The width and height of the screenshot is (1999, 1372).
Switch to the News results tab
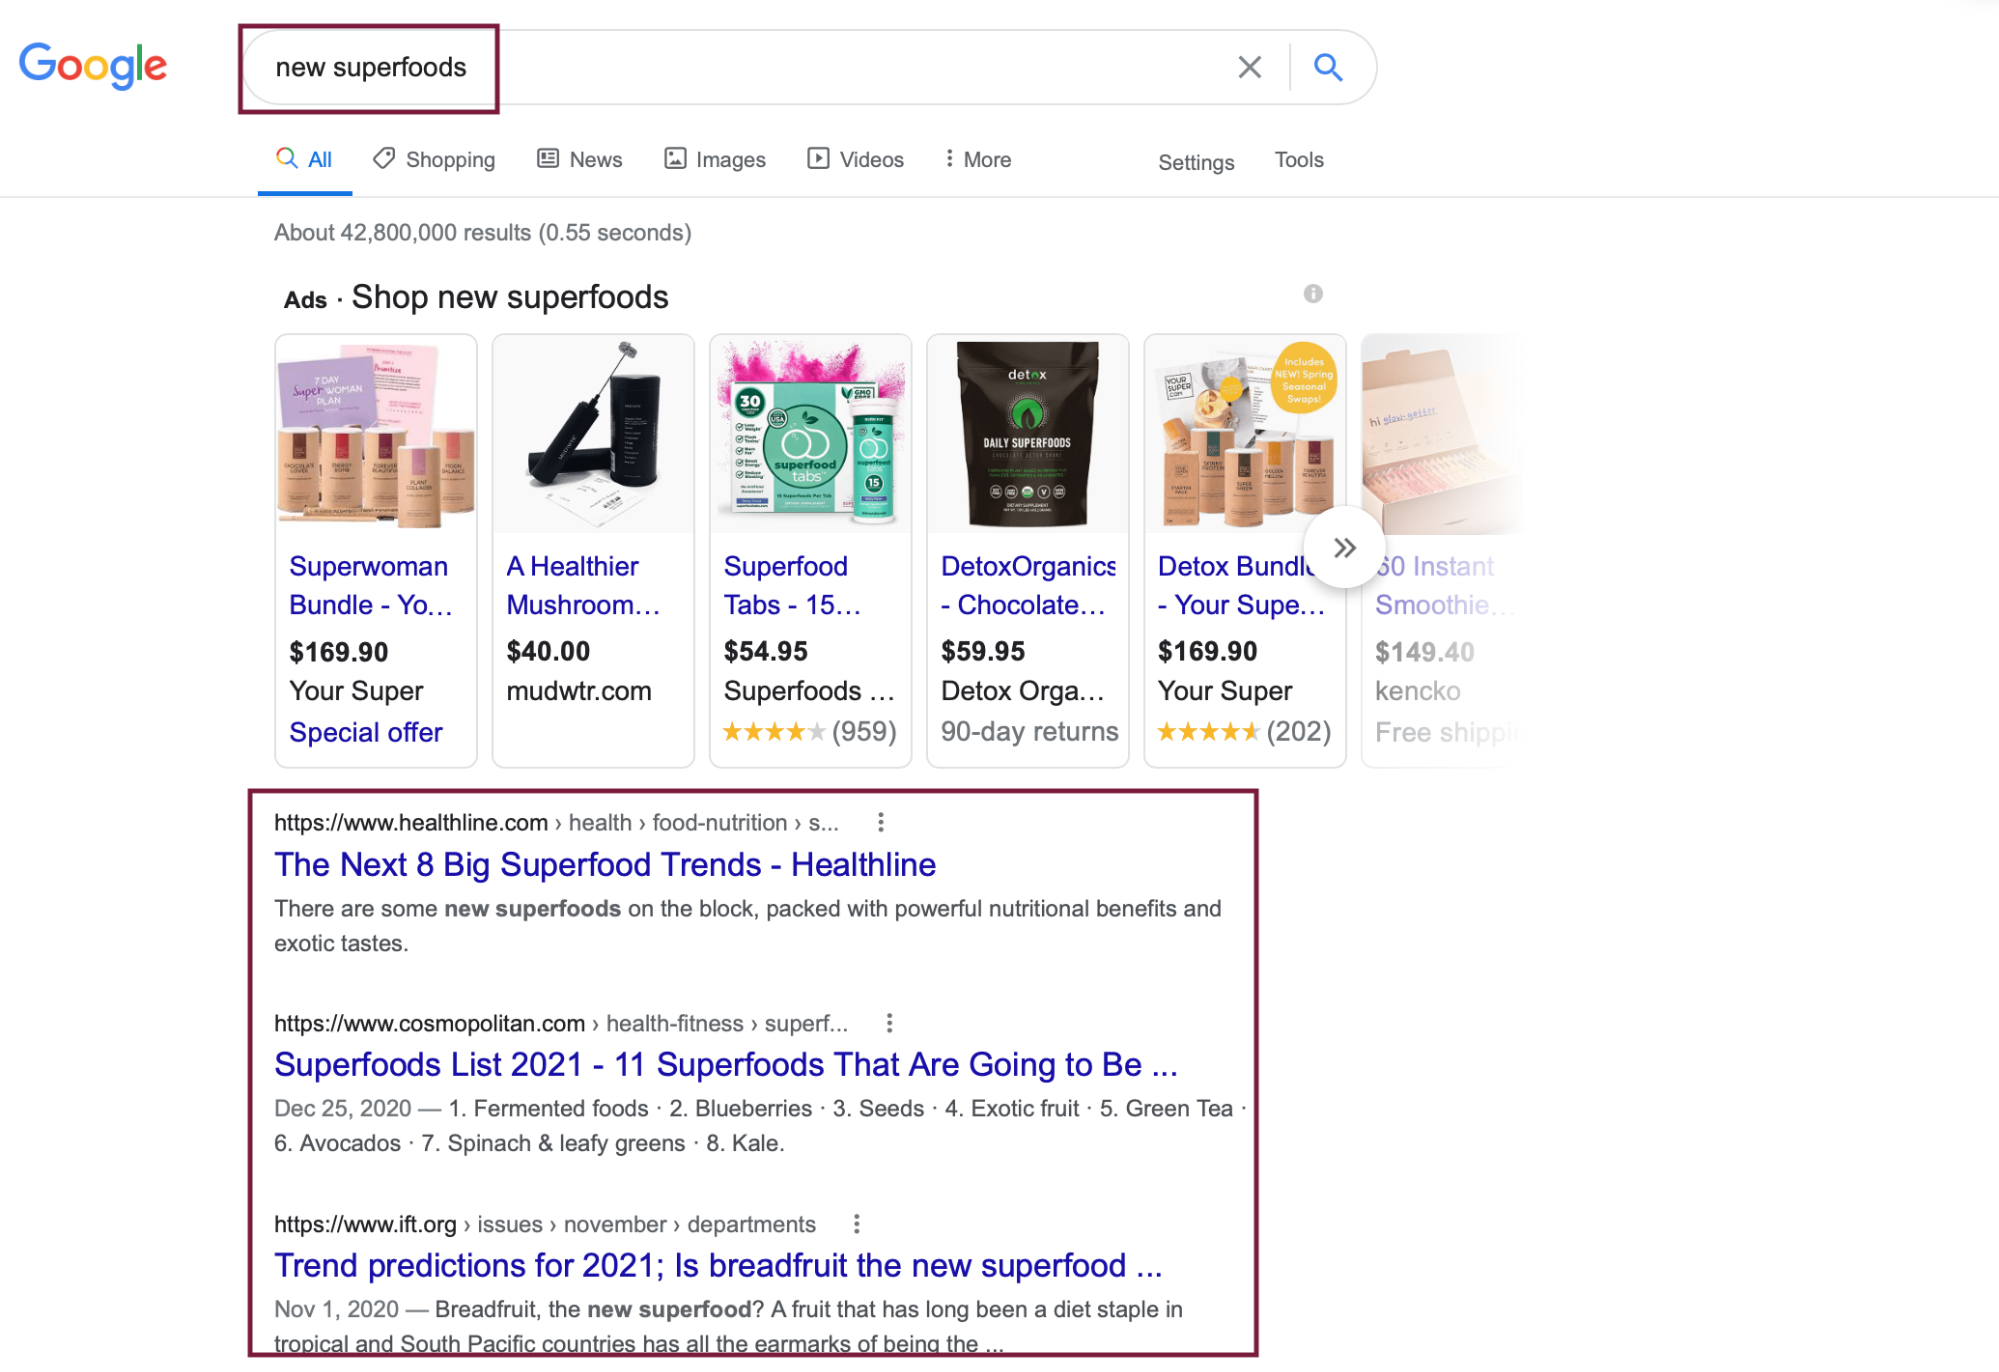click(x=579, y=159)
